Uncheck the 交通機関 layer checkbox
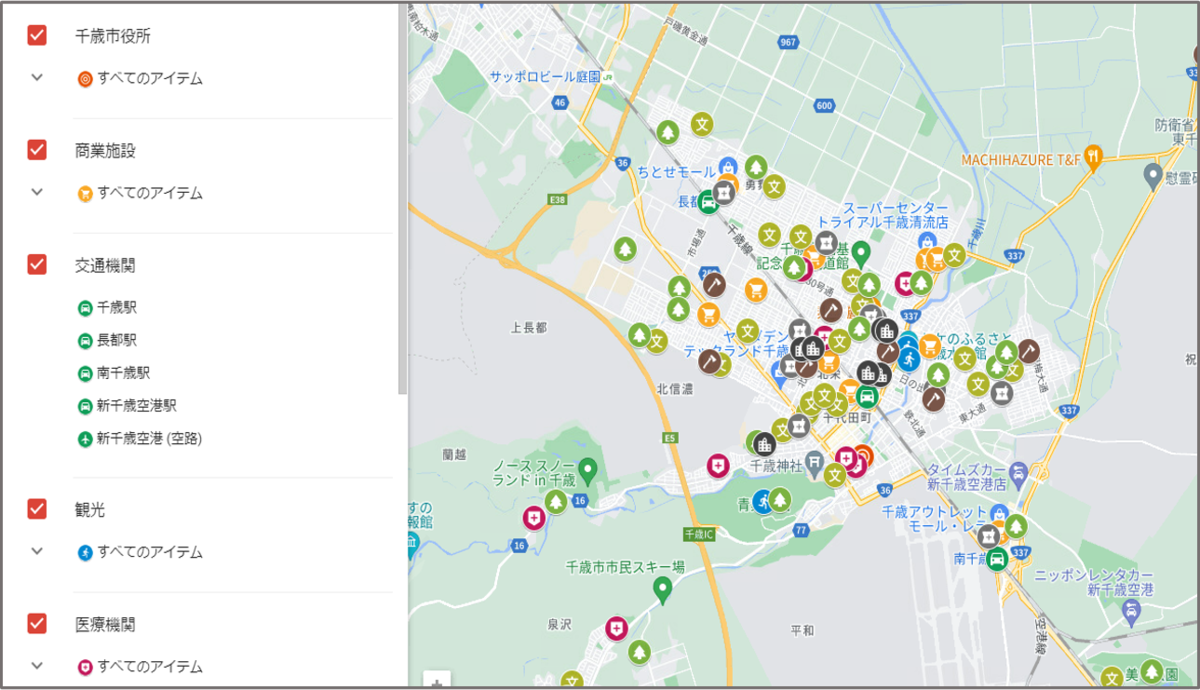Viewport: 1200px width, 690px height. [37, 264]
